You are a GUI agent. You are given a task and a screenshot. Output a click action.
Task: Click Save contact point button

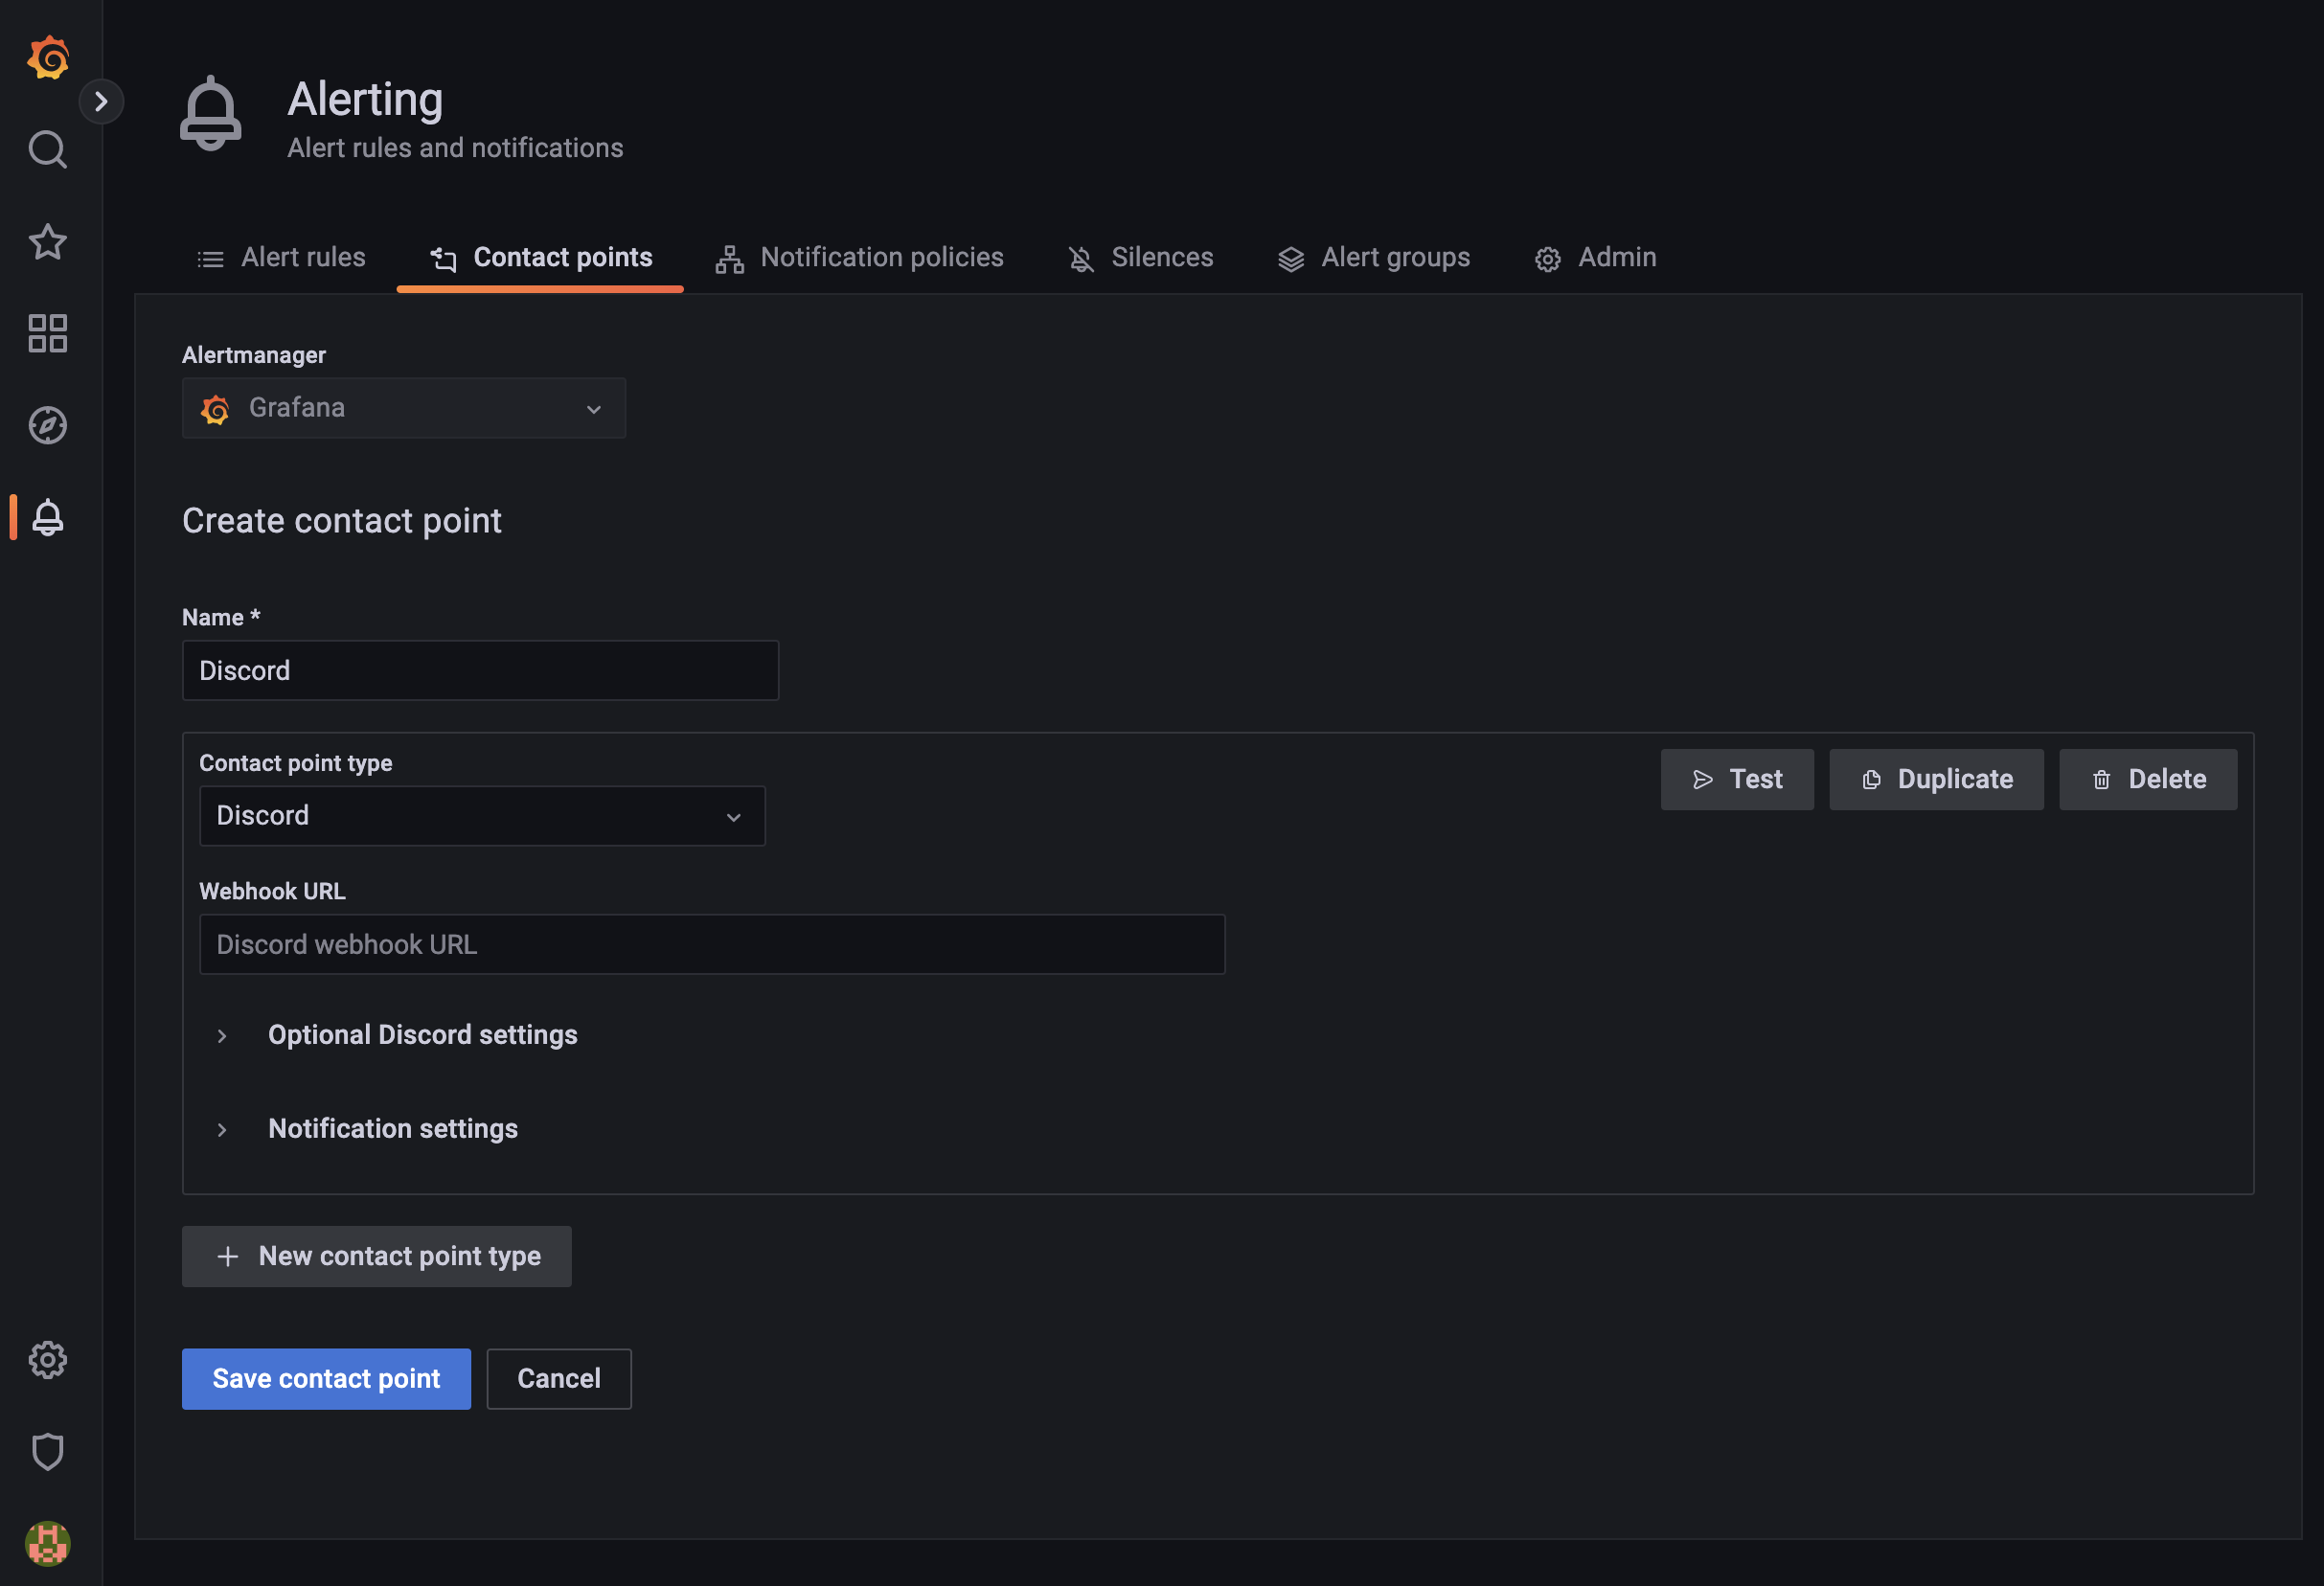(326, 1379)
